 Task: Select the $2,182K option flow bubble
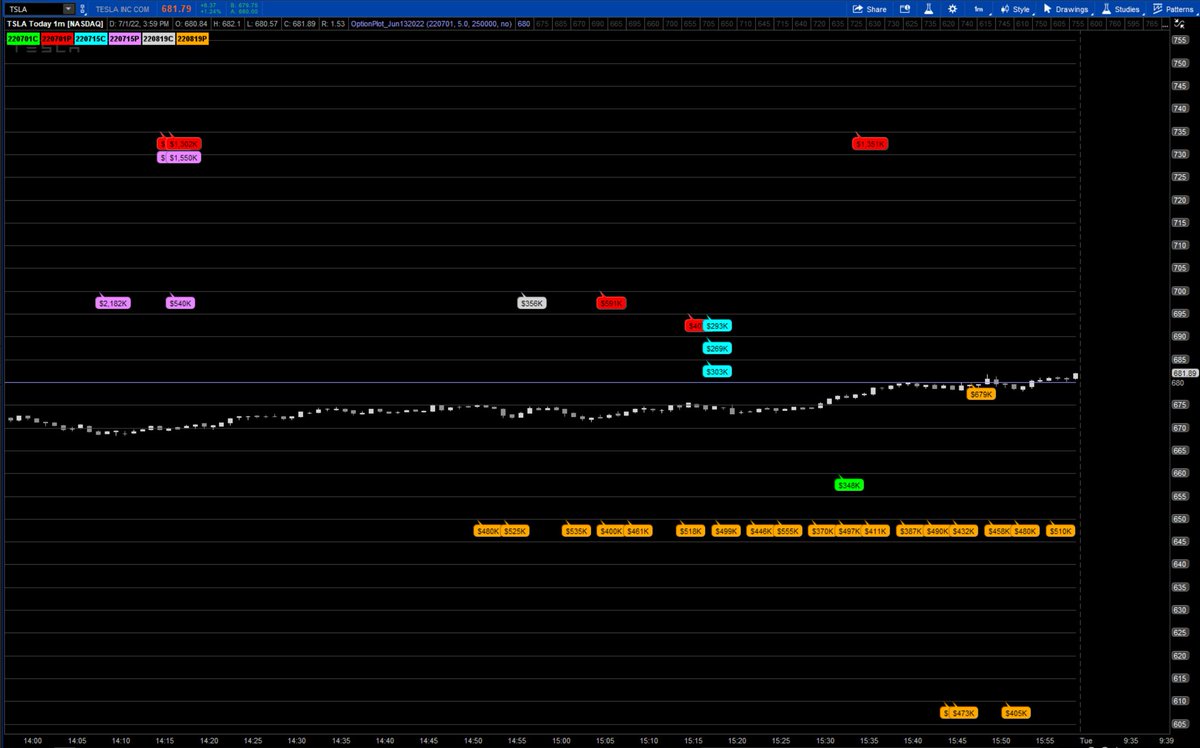pos(114,303)
